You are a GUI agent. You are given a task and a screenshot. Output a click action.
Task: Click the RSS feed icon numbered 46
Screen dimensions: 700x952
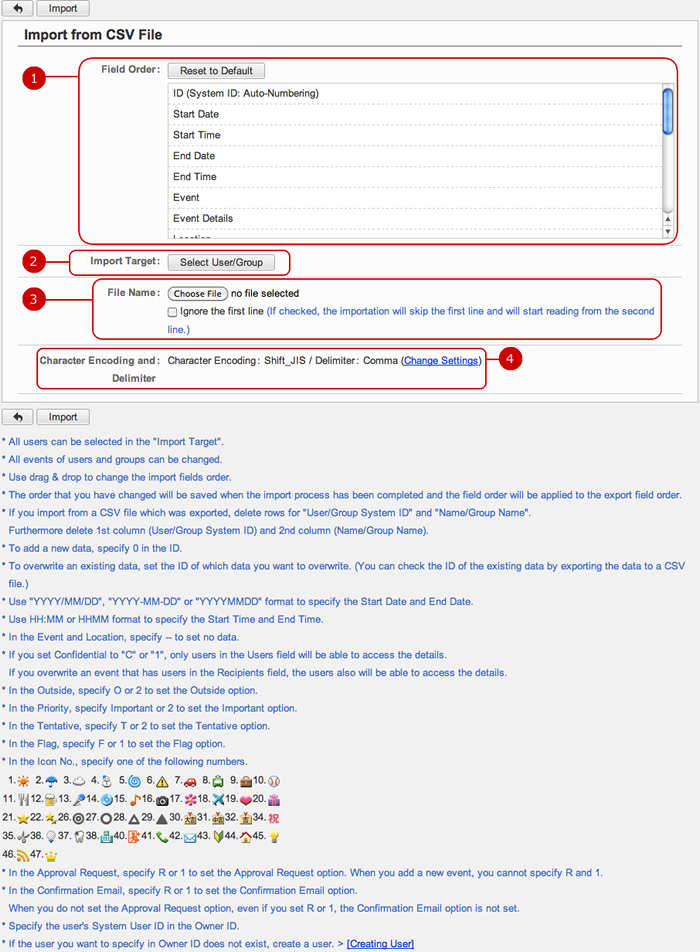[x=23, y=855]
